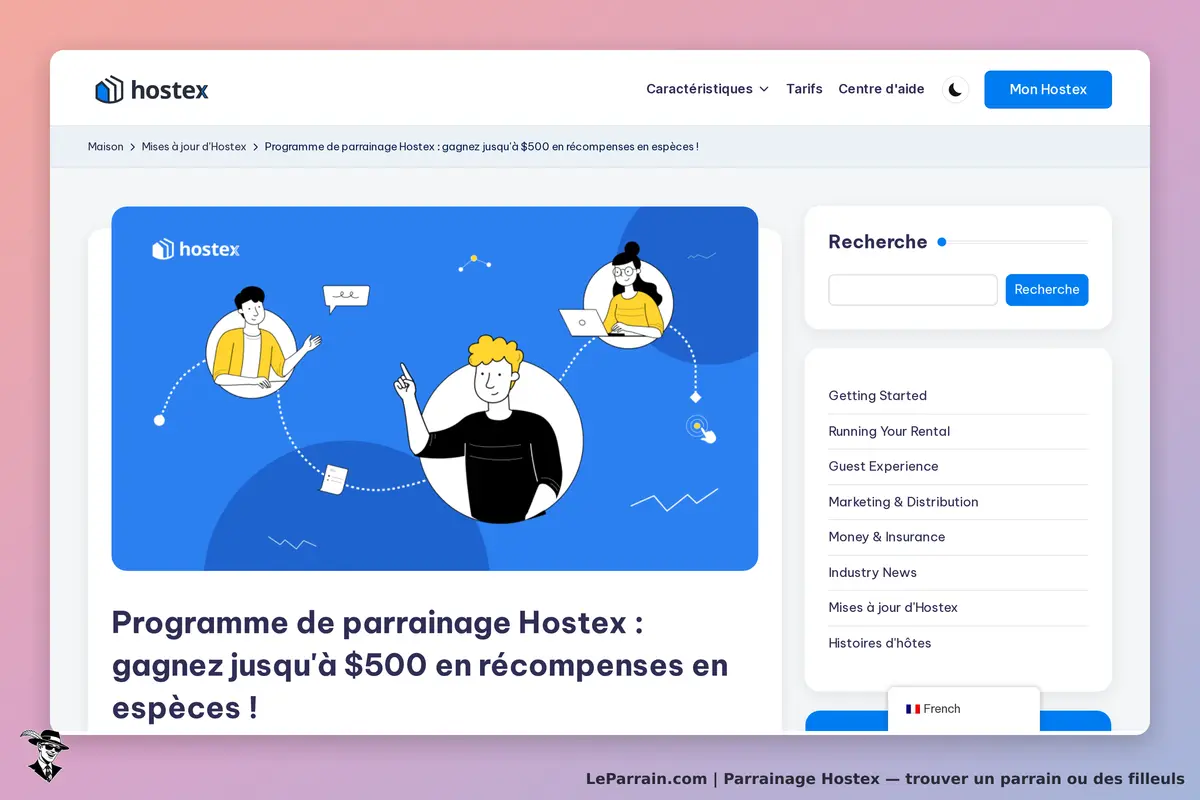Open the Getting Started category

pos(877,396)
